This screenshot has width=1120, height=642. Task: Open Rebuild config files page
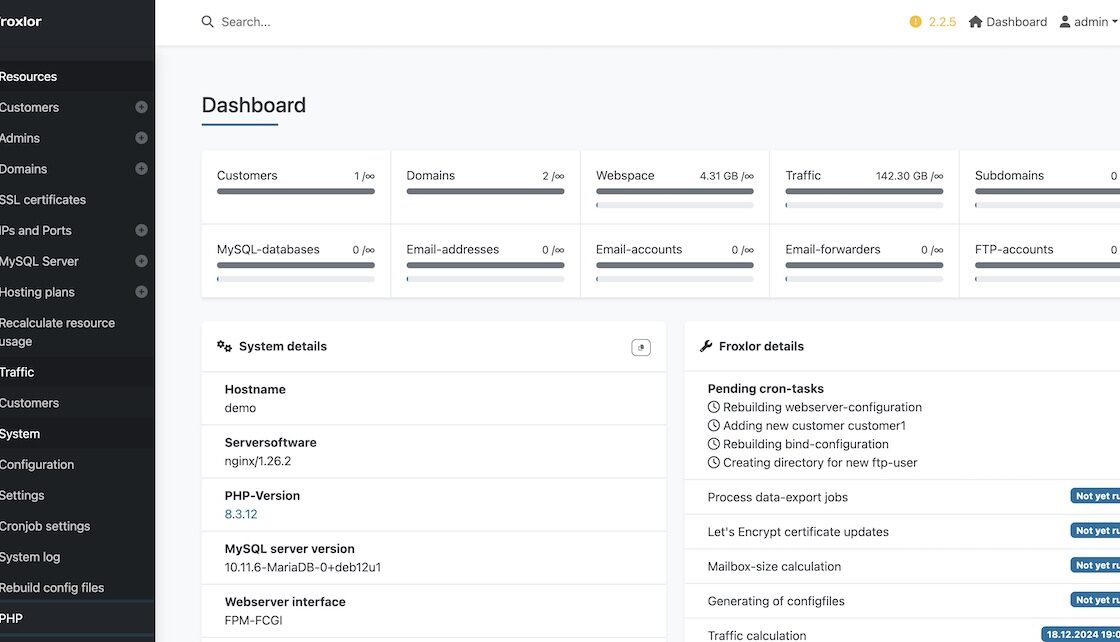tap(52, 588)
